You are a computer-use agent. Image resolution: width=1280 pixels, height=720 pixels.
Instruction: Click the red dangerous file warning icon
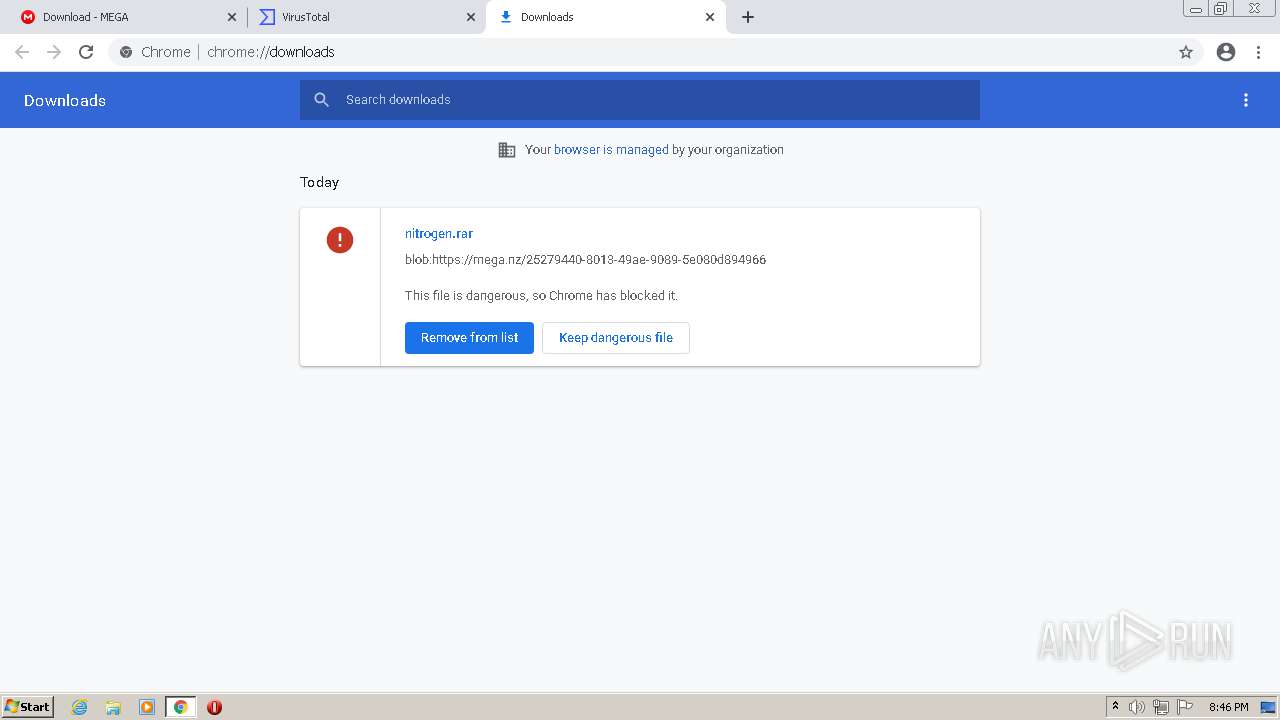[340, 240]
